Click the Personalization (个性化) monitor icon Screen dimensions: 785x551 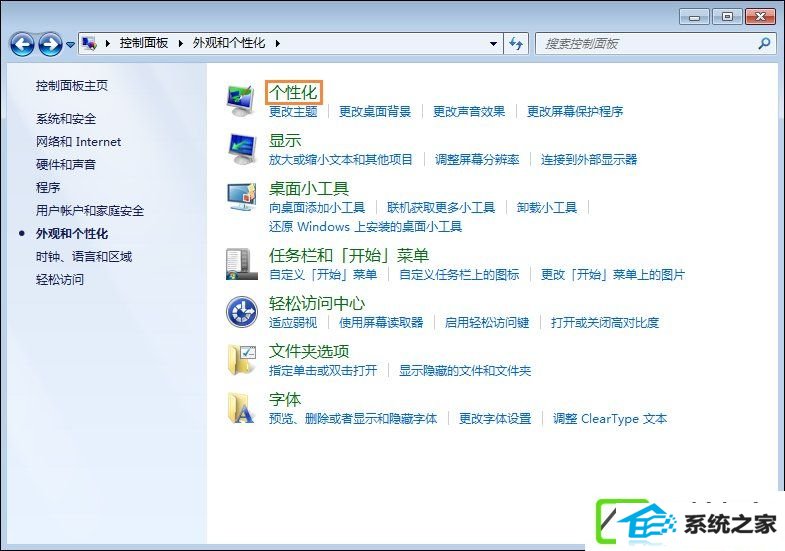point(241,100)
